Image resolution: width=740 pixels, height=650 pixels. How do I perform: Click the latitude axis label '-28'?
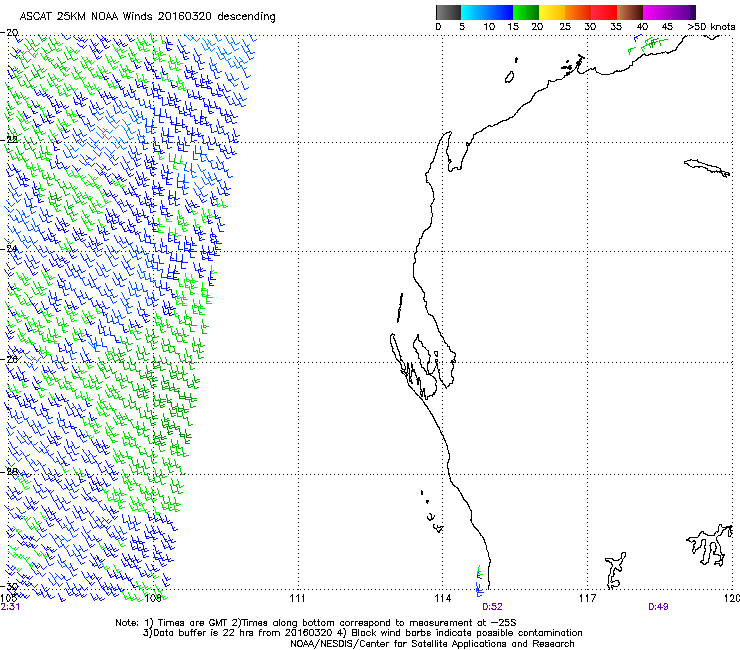pos(10,471)
